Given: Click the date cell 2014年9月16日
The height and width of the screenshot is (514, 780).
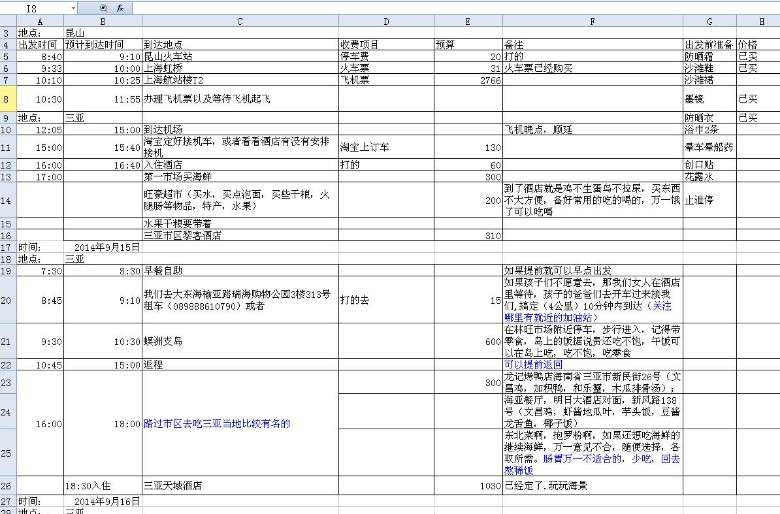Looking at the screenshot, I should (x=103, y=501).
